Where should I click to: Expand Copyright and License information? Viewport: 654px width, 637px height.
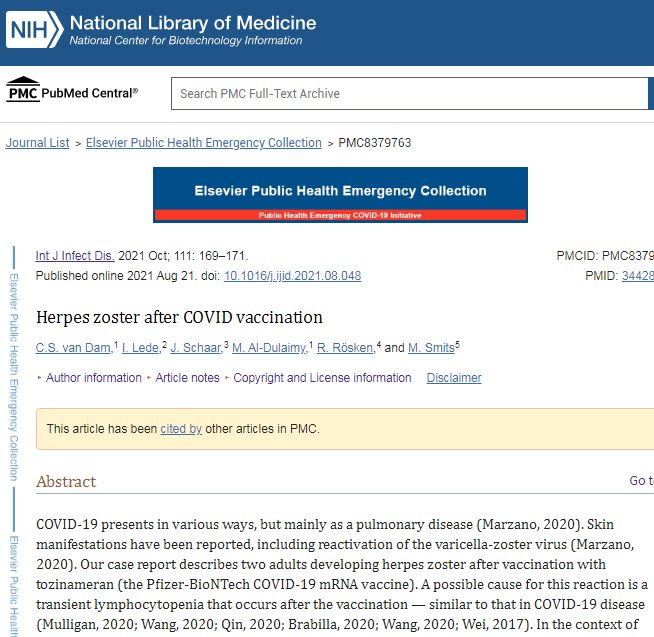coord(322,378)
